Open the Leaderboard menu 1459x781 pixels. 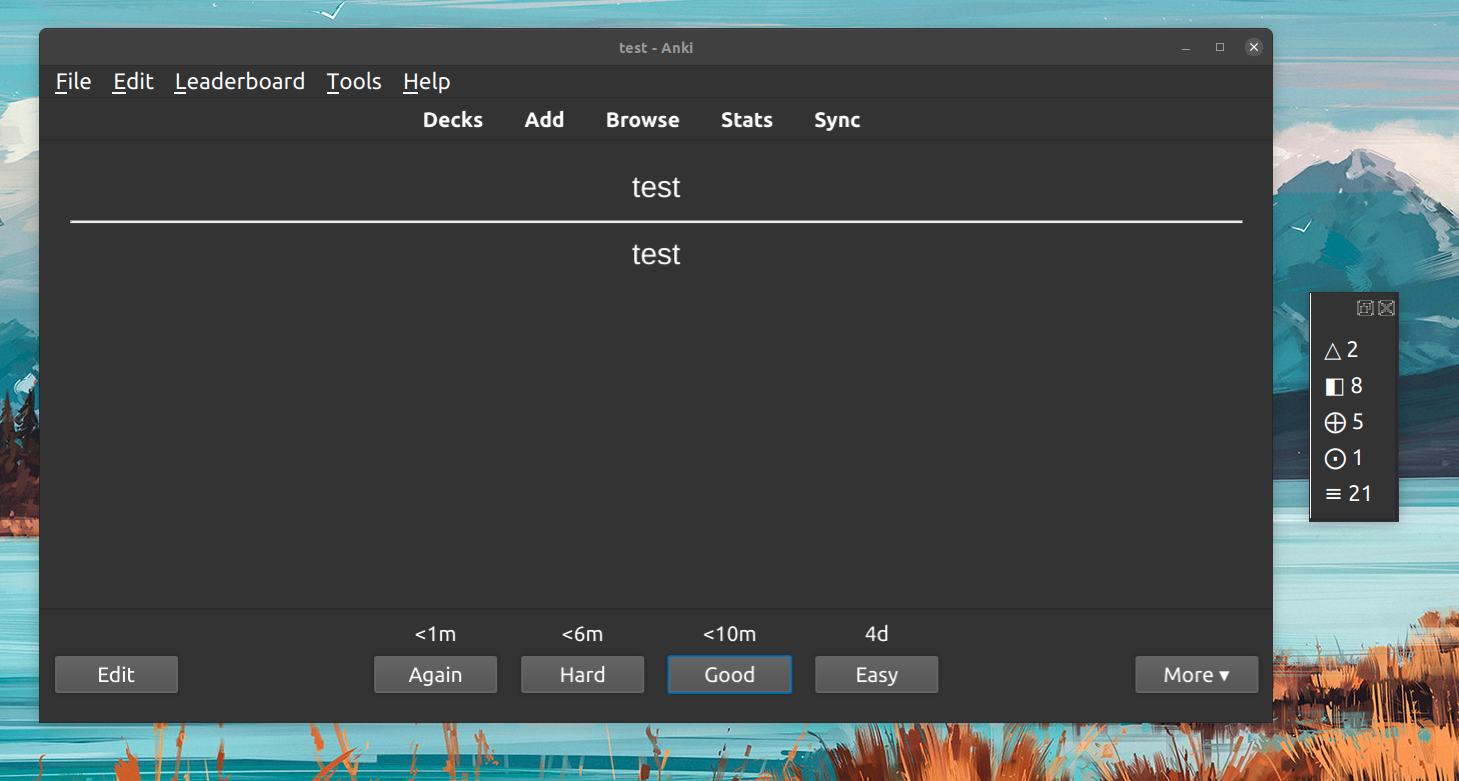point(240,82)
